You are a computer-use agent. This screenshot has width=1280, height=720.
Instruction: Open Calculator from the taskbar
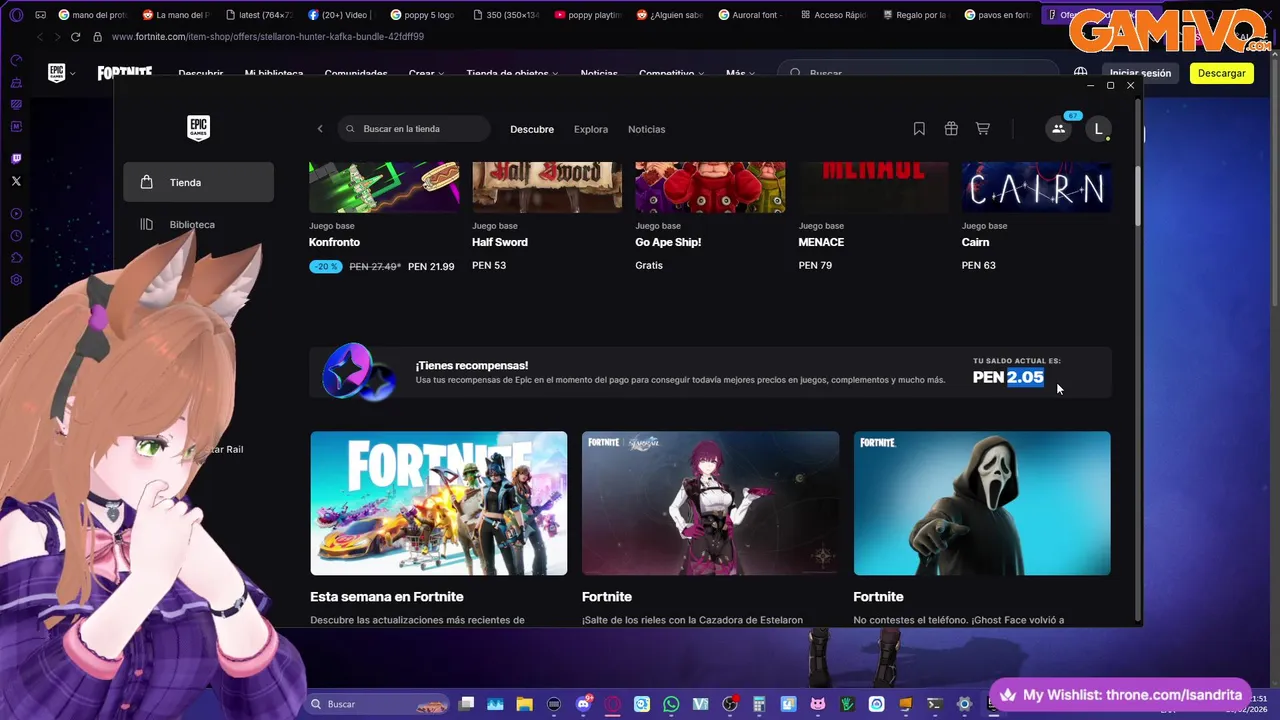[759, 704]
